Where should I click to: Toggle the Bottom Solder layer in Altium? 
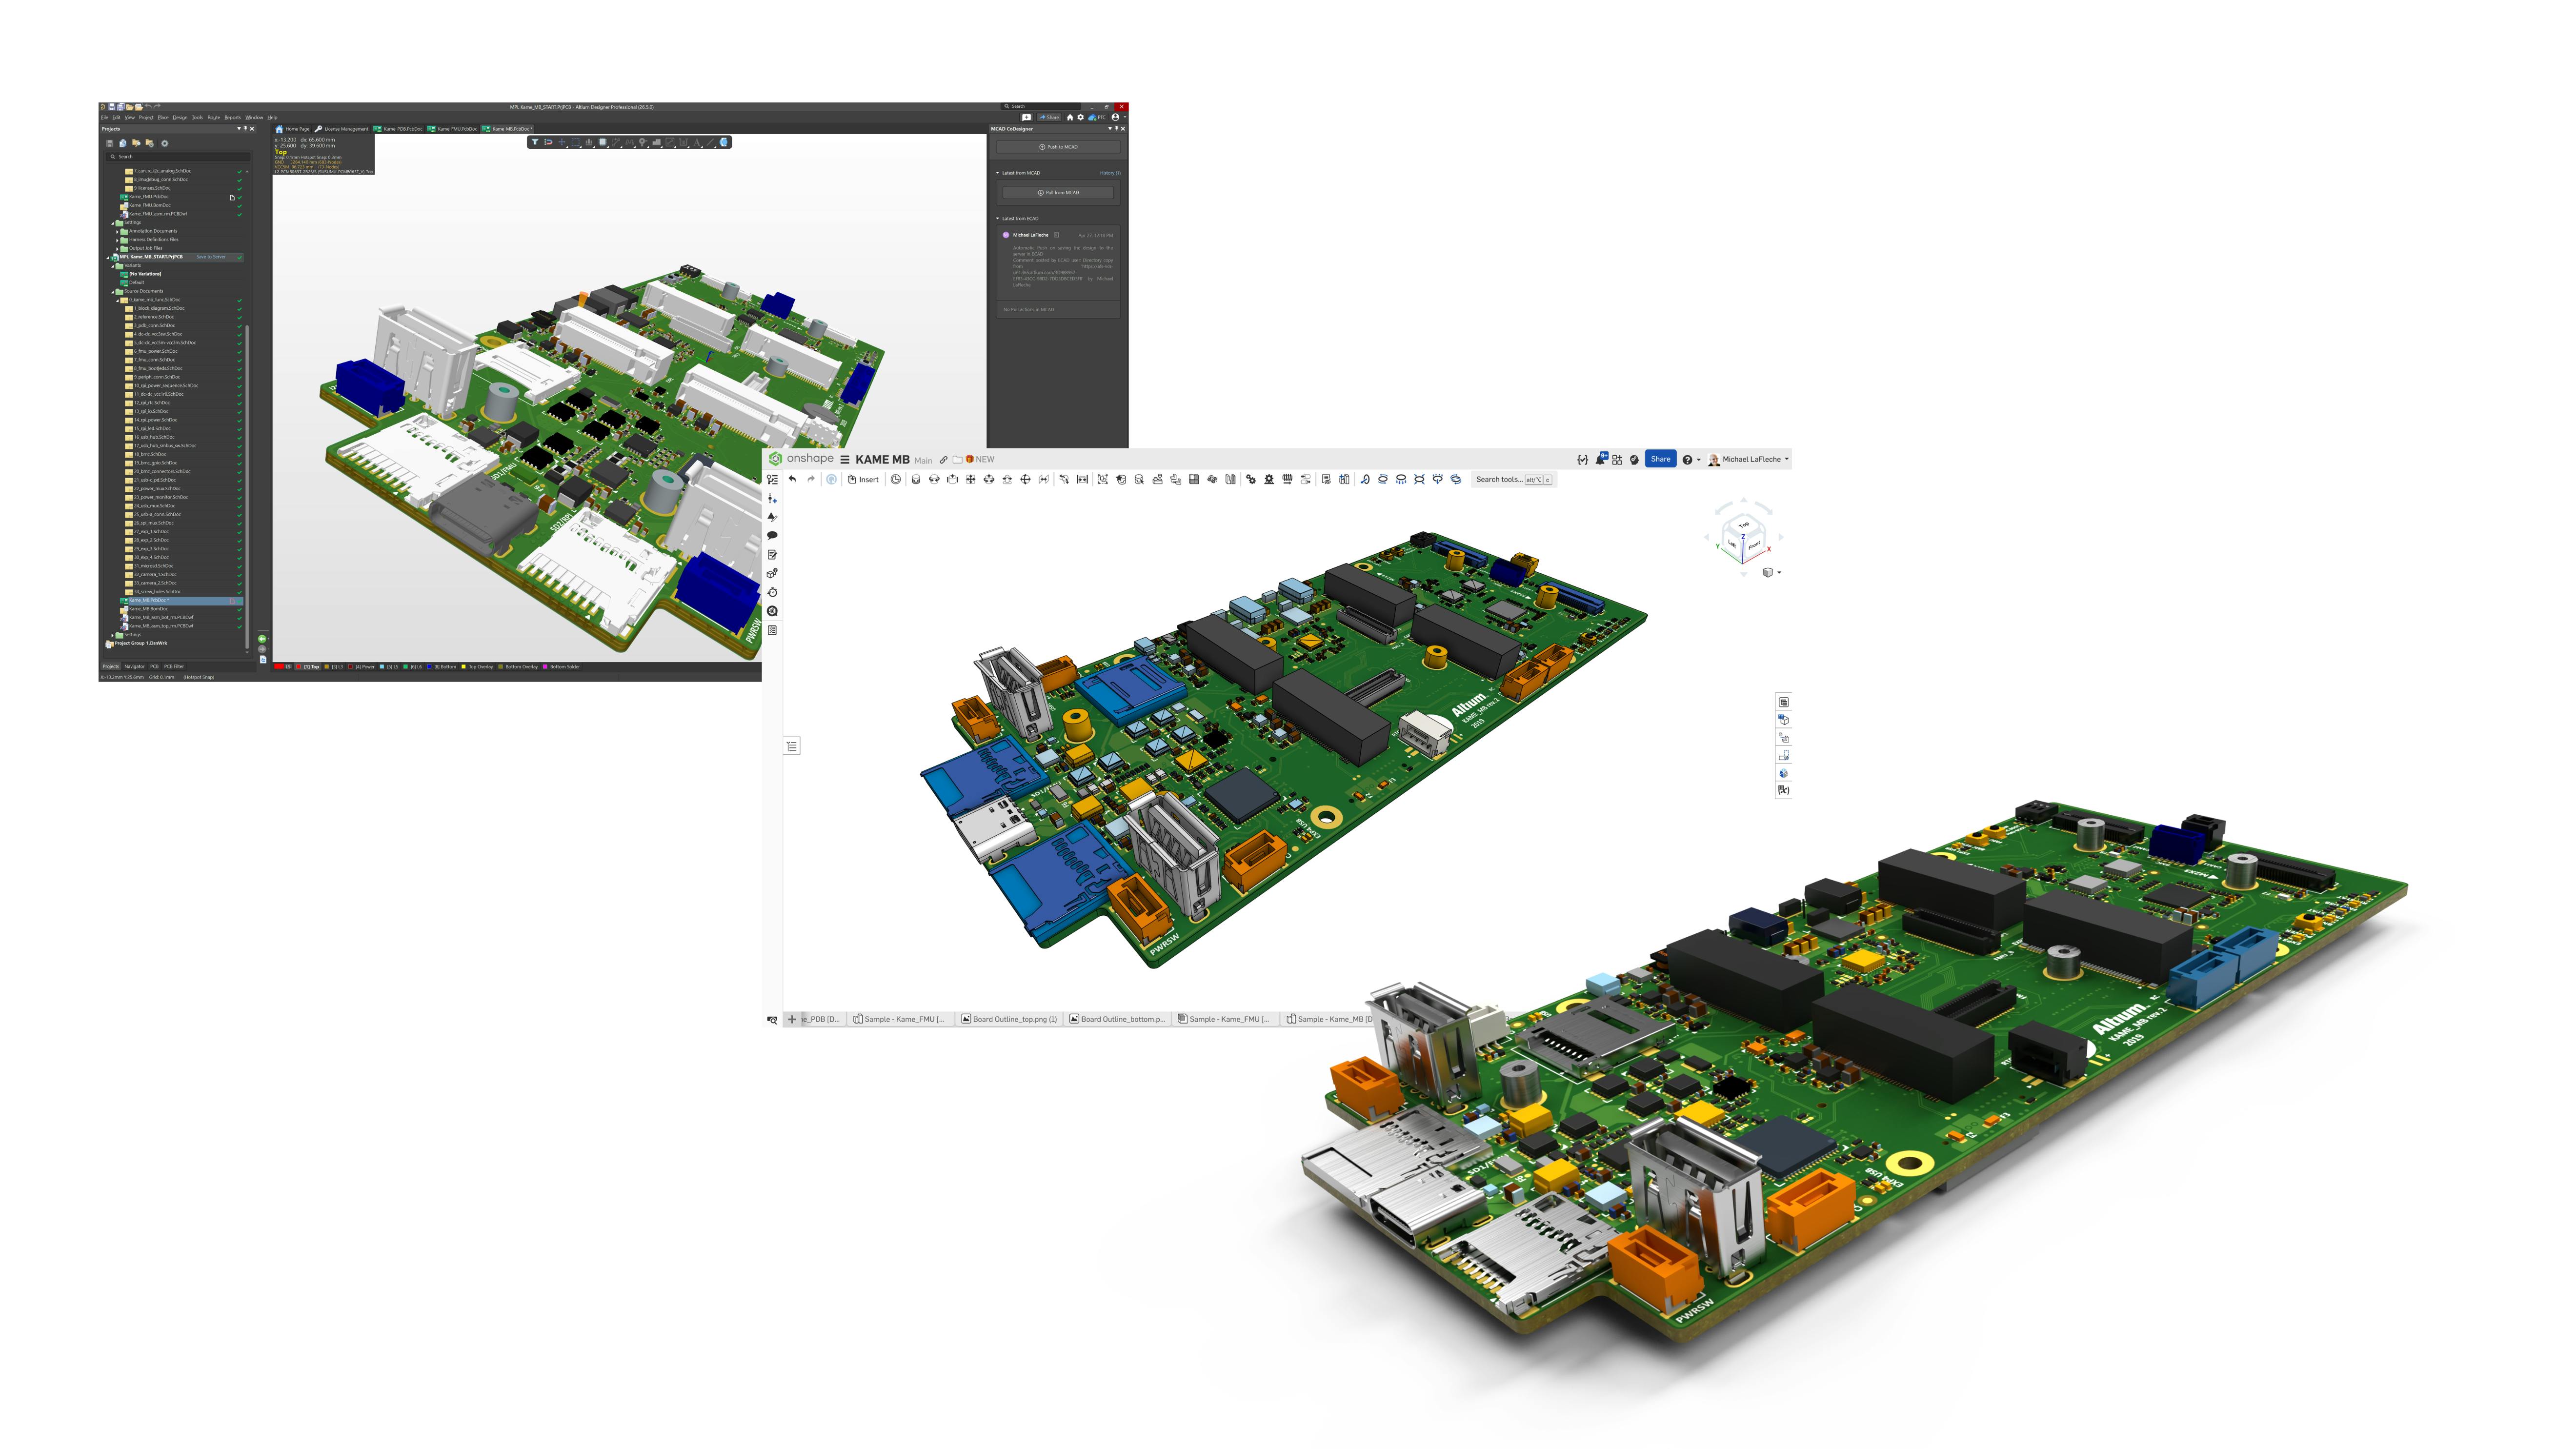(x=561, y=666)
